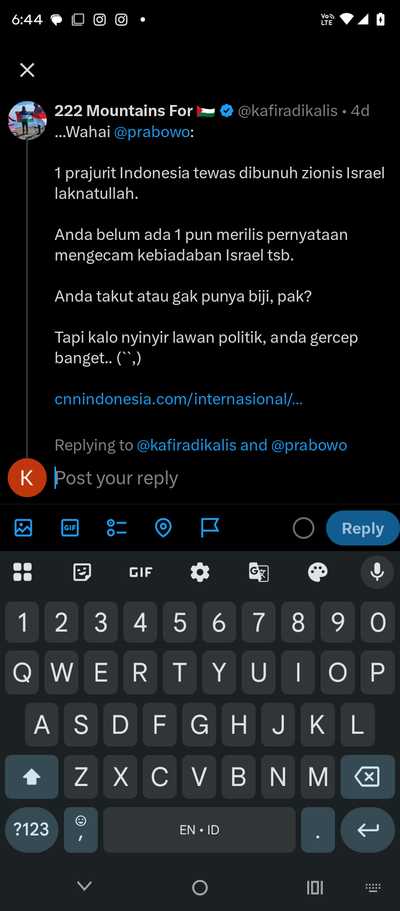Tap the @prabowo mention in tweet
Screen dimensions: 400x911
click(x=152, y=132)
